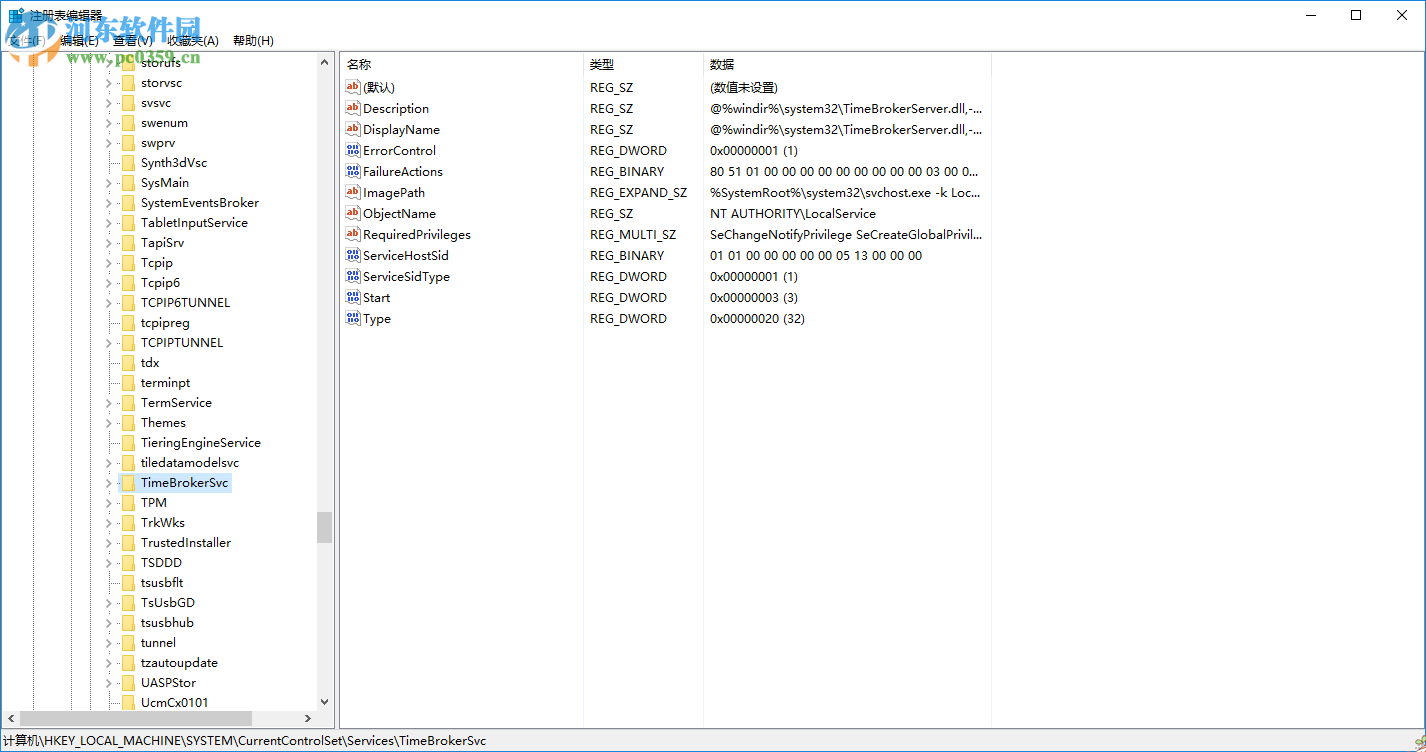Click the binary icon next to FailureActions
The height and width of the screenshot is (752, 1426).
point(353,171)
